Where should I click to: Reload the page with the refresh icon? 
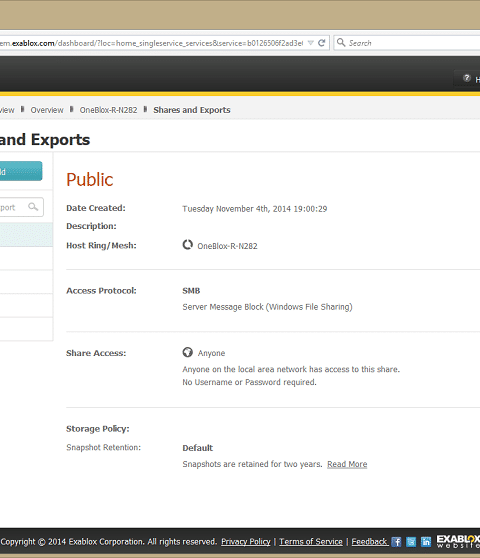tap(322, 43)
